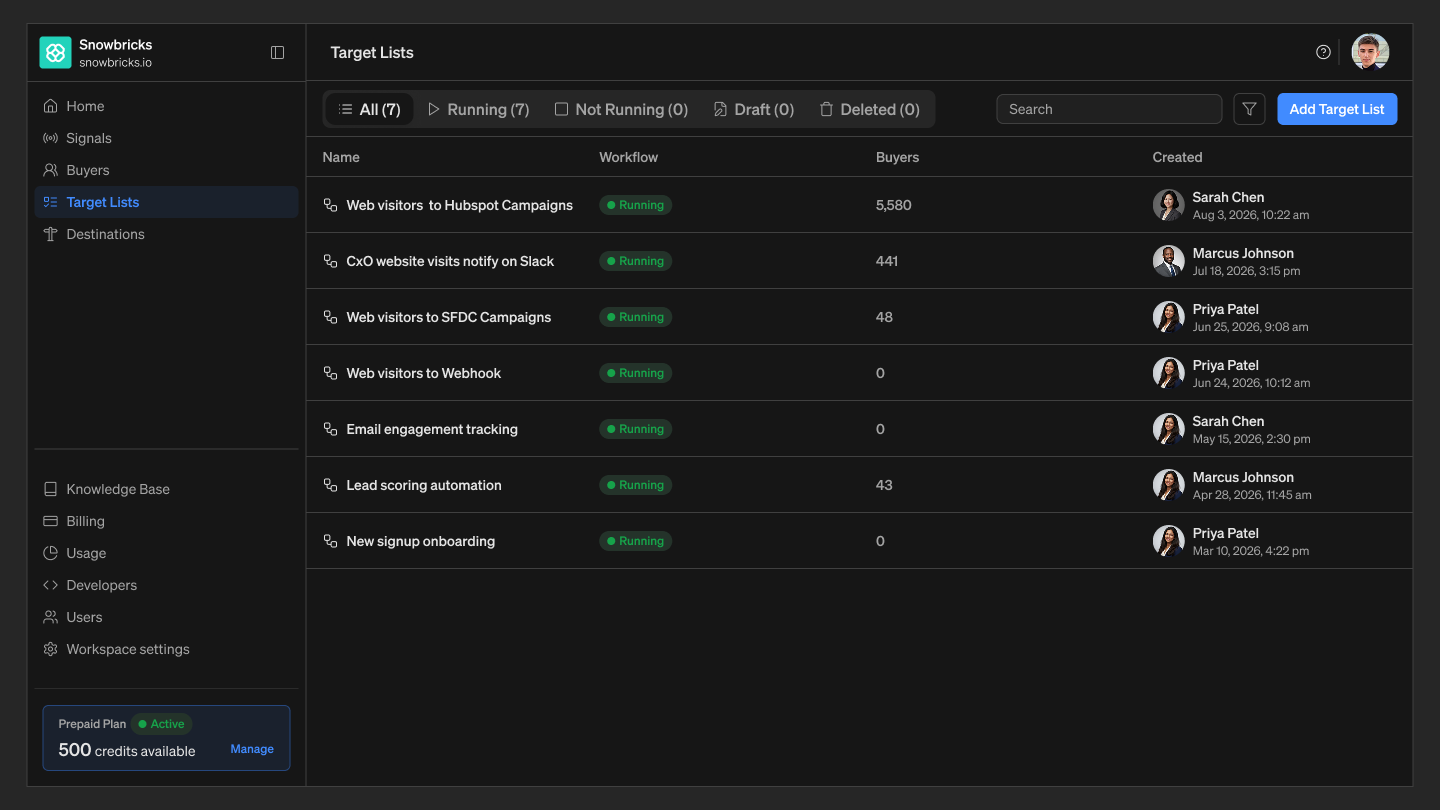Screen dimensions: 1440x810
Task: Open Signals in the sidebar
Action: pos(166,138)
